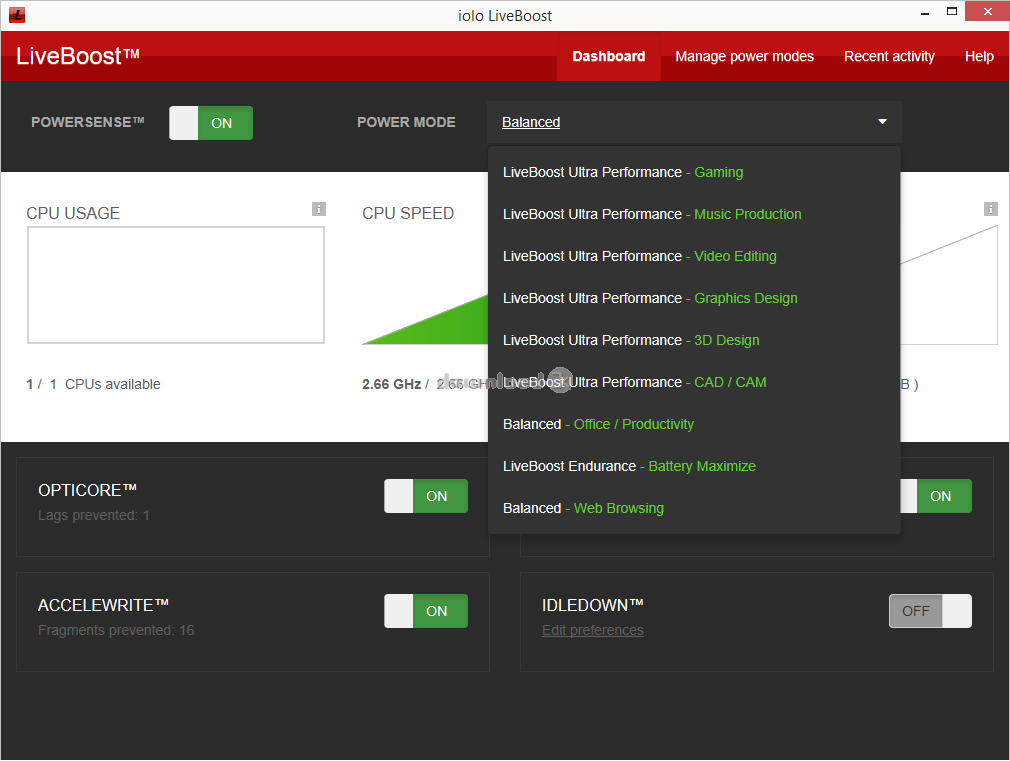
Task: Turn off the OptiCore toggle
Action: point(426,496)
